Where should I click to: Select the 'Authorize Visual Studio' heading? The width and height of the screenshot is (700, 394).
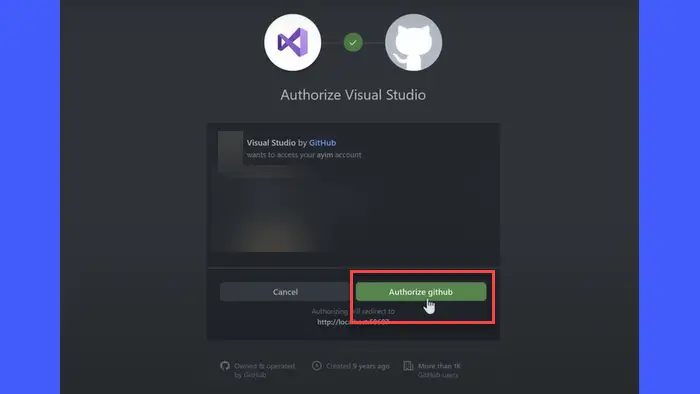tap(353, 95)
